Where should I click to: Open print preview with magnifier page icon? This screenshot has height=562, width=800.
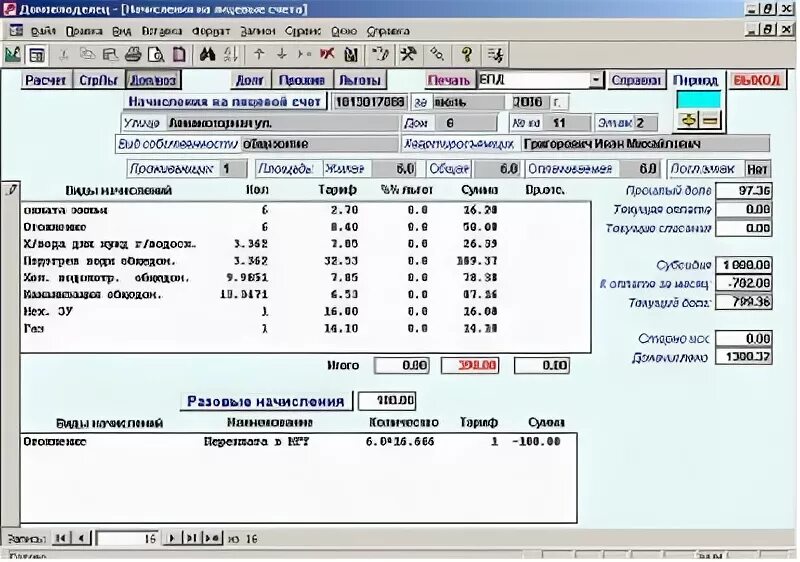click(x=156, y=55)
